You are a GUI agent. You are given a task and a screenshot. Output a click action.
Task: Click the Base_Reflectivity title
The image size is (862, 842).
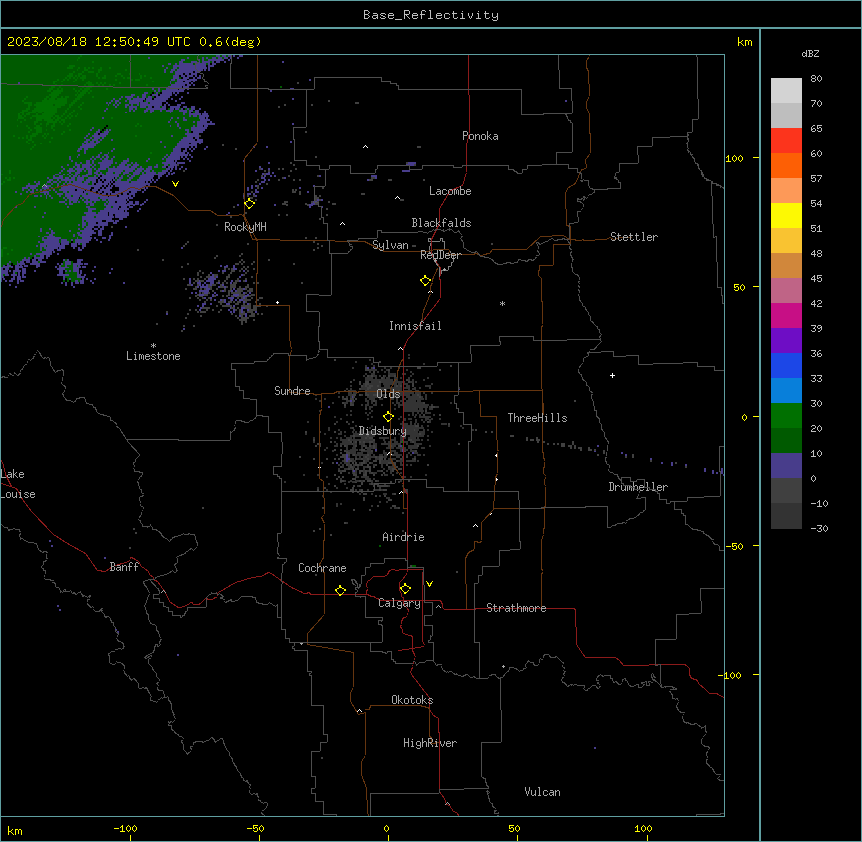[x=431, y=15]
